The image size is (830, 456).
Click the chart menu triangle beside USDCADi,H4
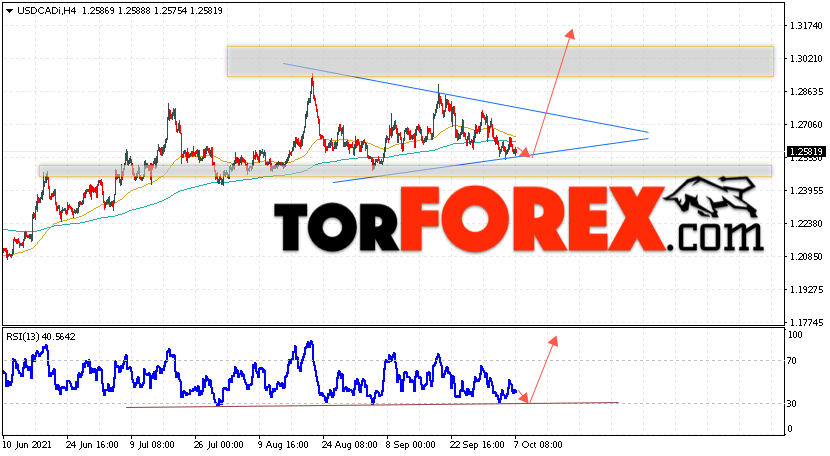(10, 11)
